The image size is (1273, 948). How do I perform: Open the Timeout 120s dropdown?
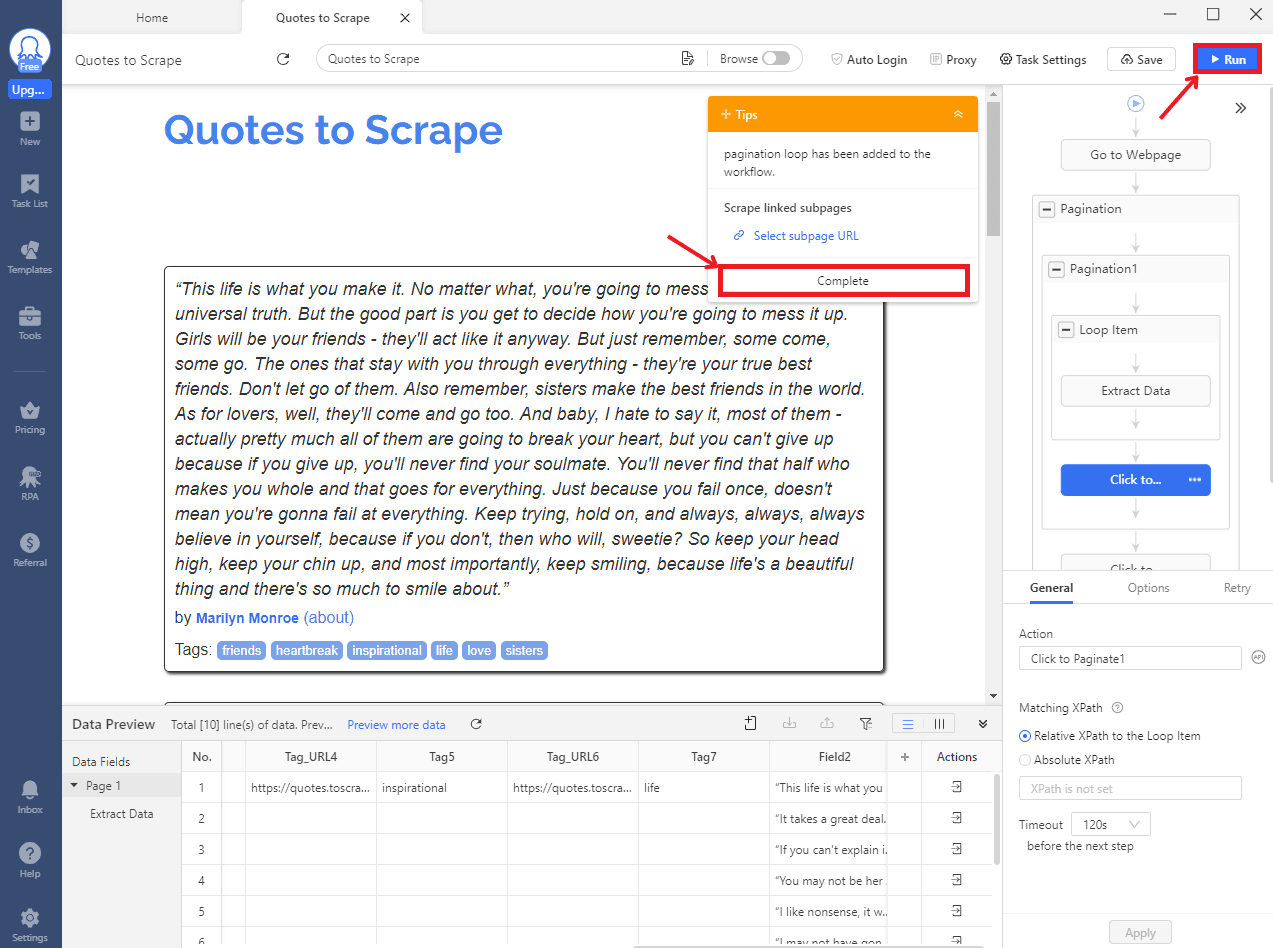click(1110, 825)
